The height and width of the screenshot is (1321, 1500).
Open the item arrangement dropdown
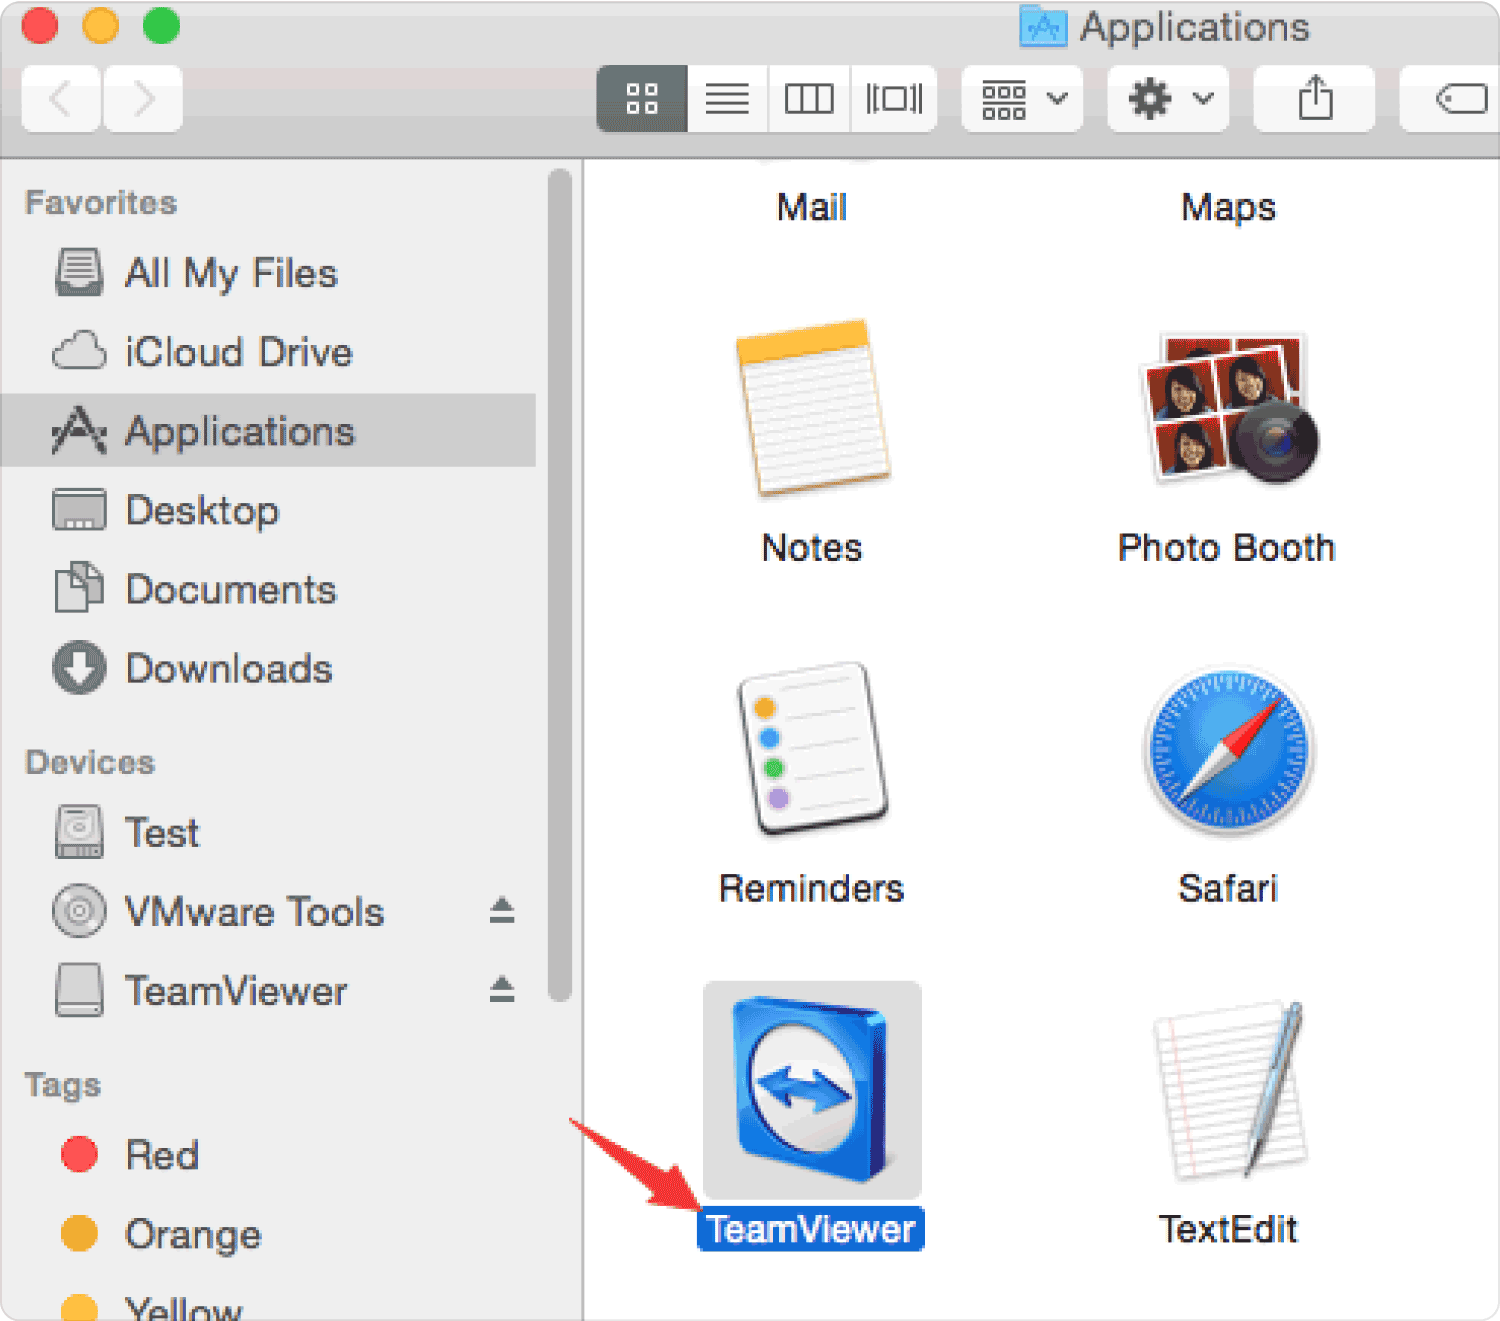(1022, 99)
